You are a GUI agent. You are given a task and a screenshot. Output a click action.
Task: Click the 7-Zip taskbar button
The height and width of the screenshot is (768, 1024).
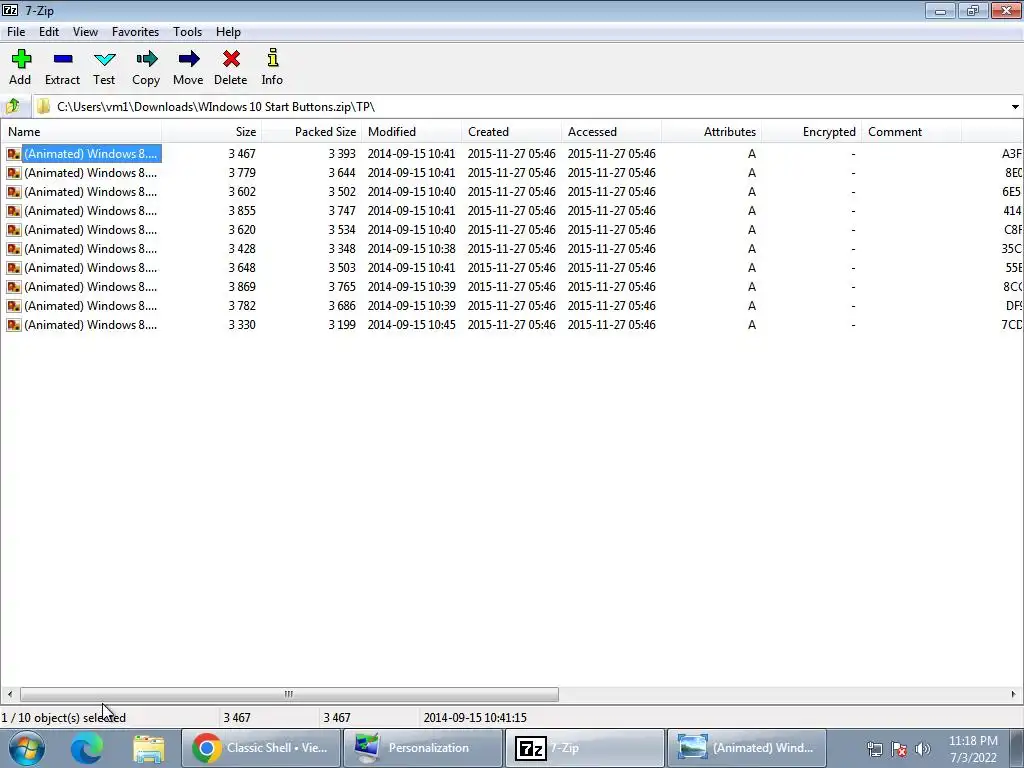(584, 748)
